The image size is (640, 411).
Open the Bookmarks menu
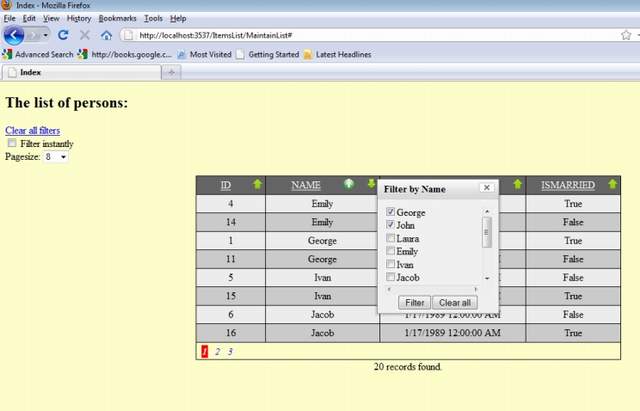coord(117,18)
